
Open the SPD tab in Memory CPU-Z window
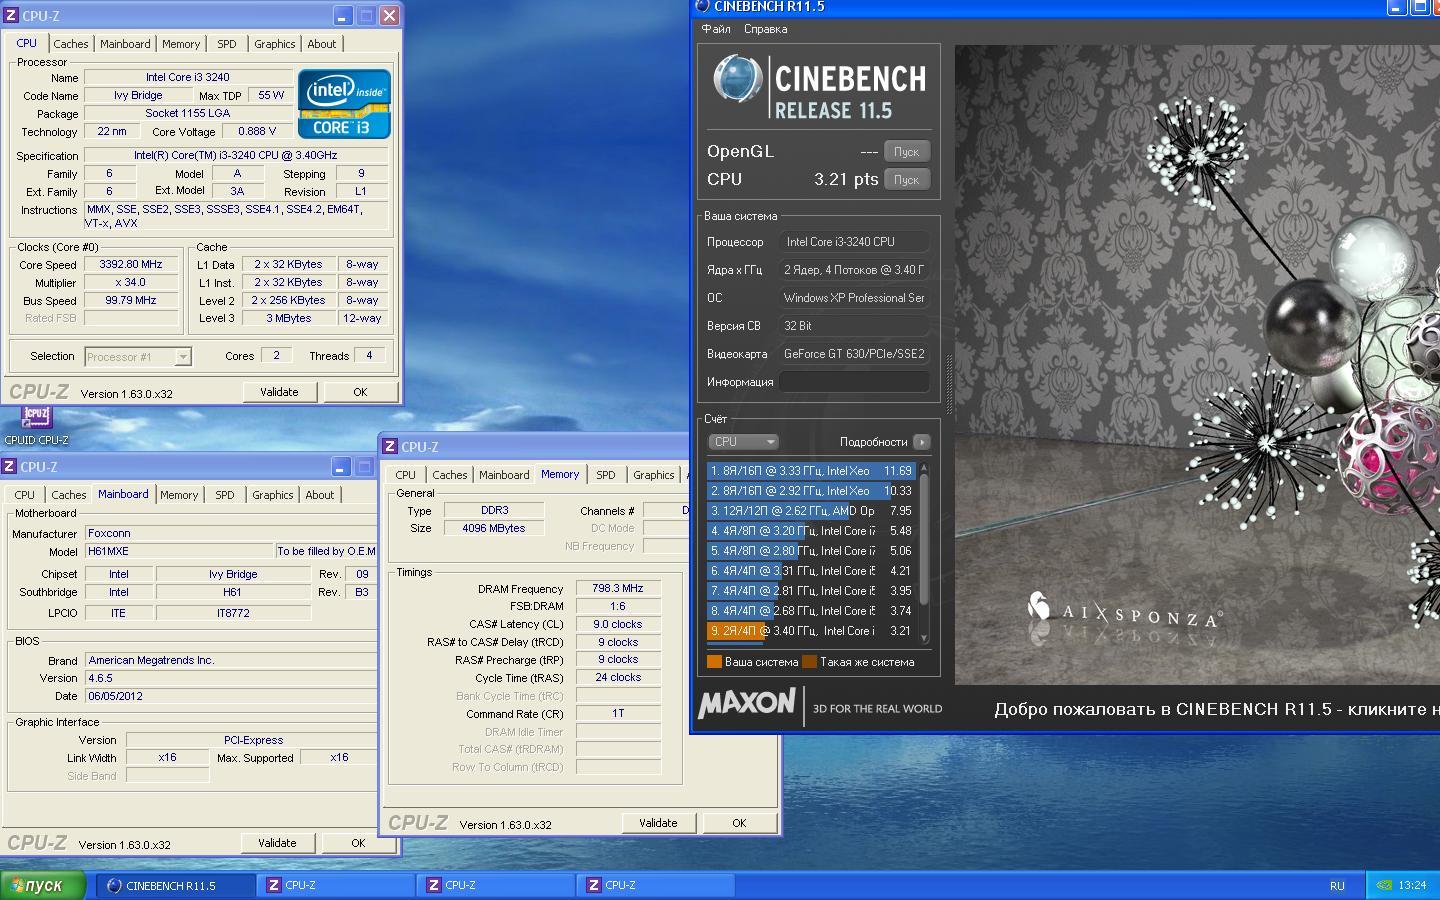[x=606, y=475]
